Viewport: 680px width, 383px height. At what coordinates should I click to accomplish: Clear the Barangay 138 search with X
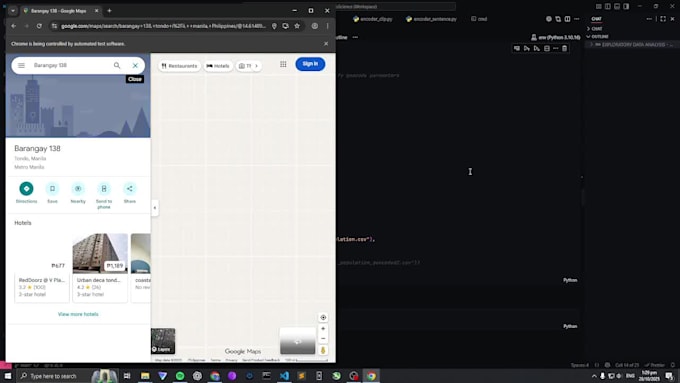[x=135, y=65]
